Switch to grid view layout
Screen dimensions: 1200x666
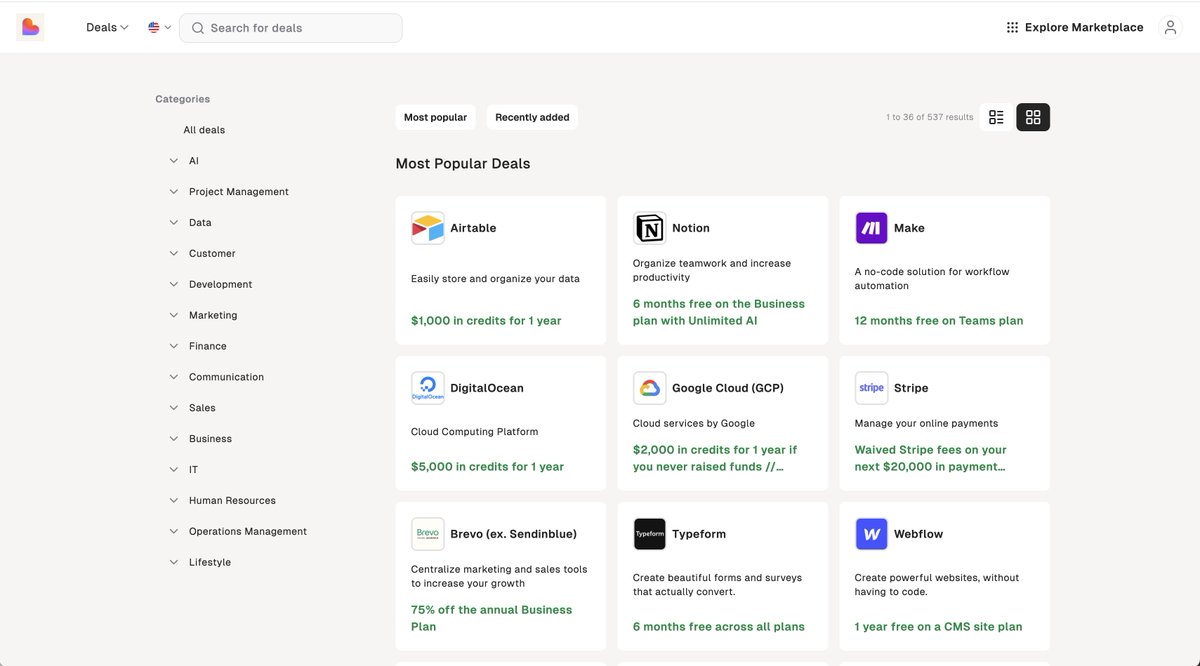(1033, 117)
